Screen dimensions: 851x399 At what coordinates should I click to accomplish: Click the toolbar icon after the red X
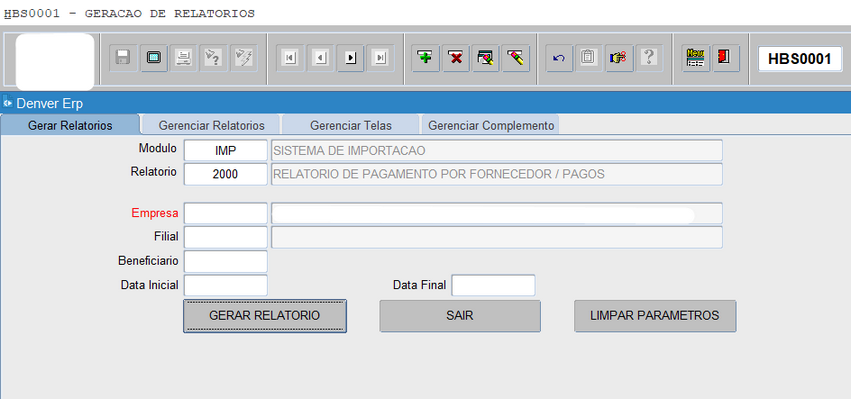485,58
